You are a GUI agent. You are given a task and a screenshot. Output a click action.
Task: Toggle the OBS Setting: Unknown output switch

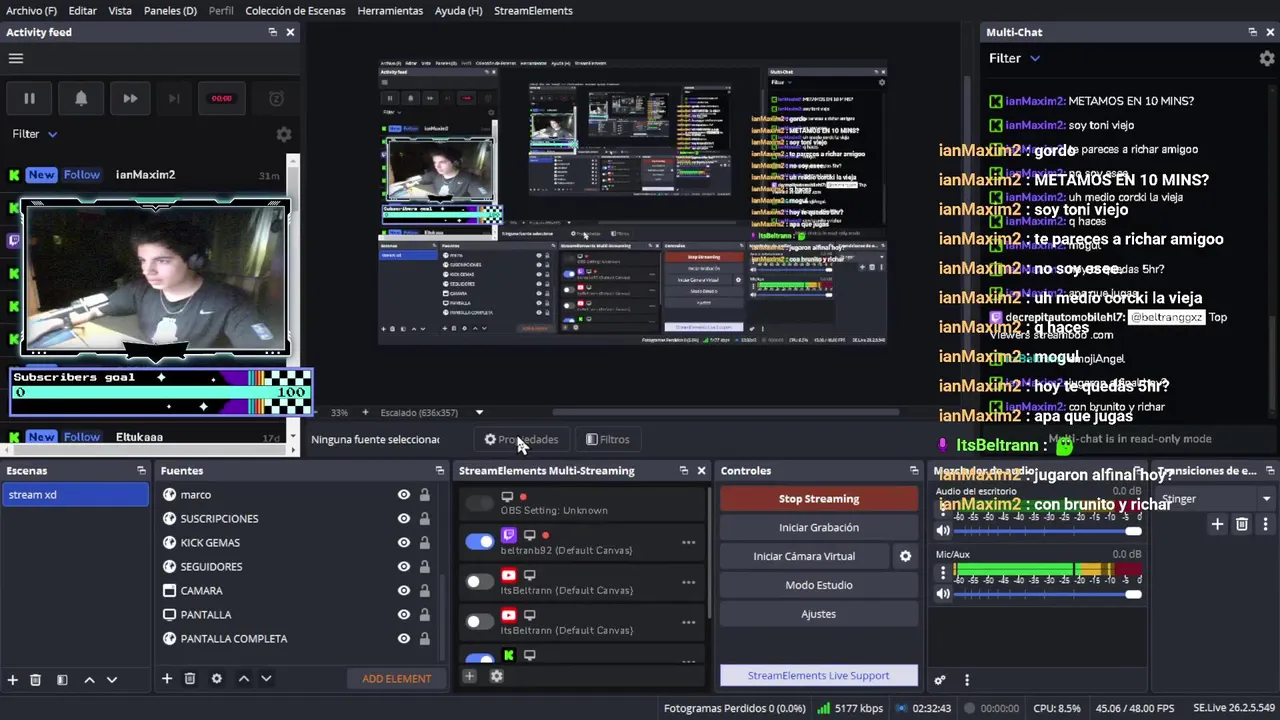(x=480, y=502)
